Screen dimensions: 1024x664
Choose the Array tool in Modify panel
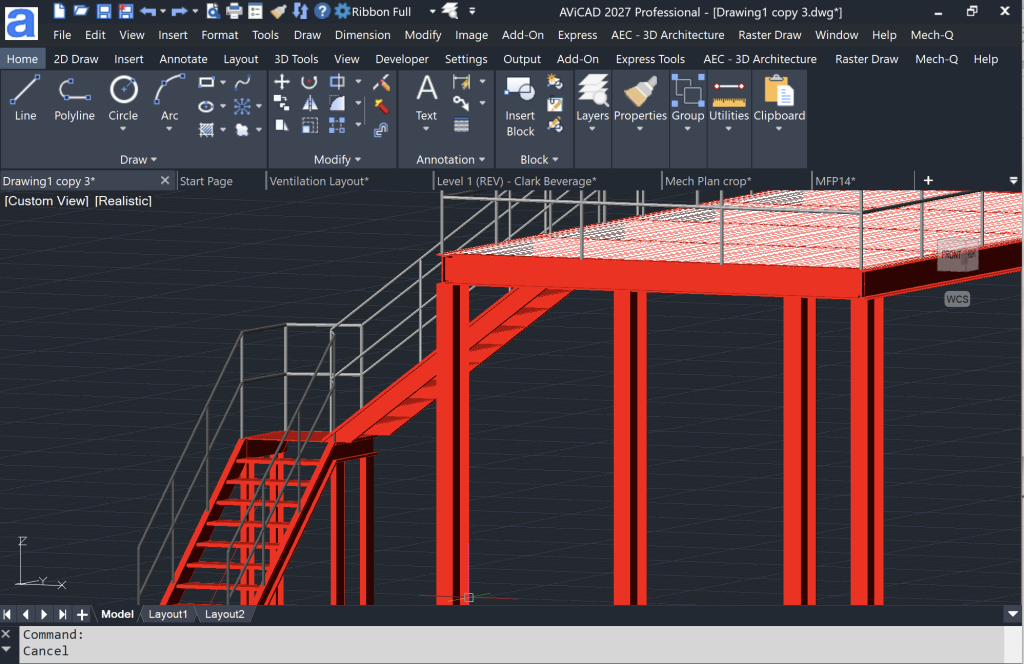pos(337,125)
